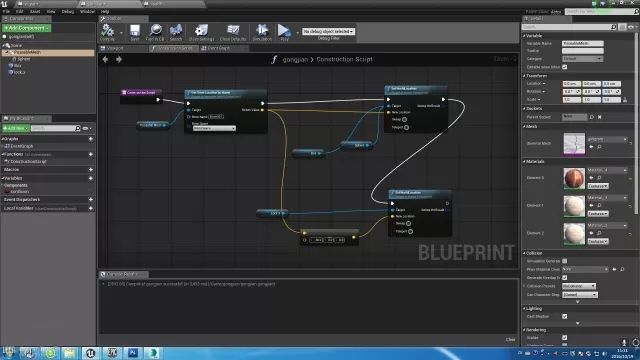Click the Variable Name input field
This screenshot has height=360, width=640.
[582, 43]
